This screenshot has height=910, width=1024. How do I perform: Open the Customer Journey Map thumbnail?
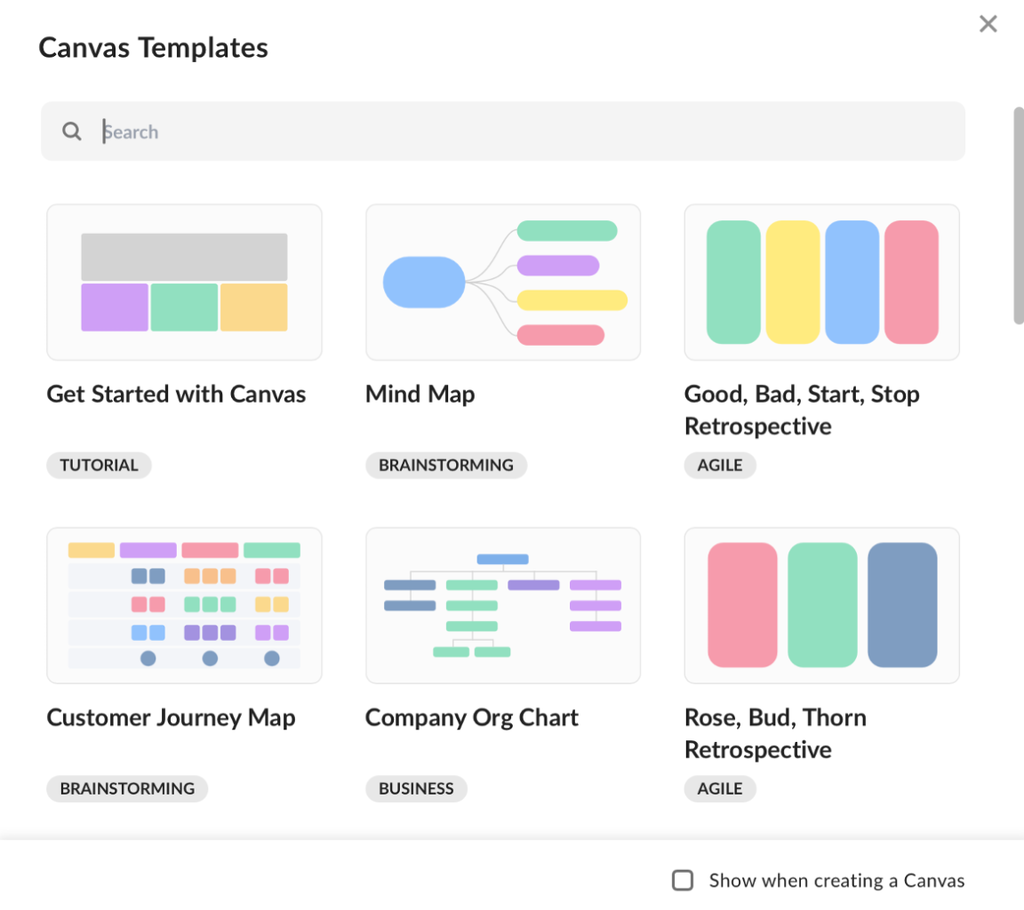click(184, 605)
